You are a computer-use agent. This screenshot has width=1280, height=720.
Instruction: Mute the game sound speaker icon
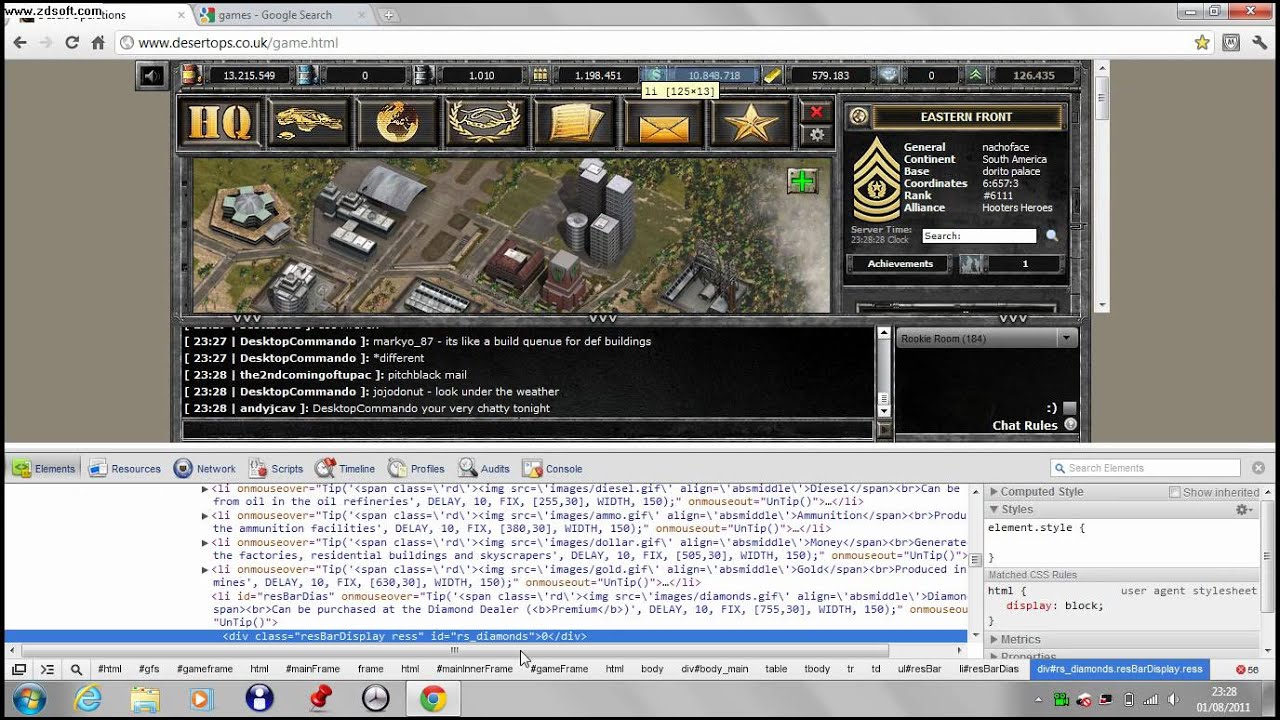click(x=152, y=76)
